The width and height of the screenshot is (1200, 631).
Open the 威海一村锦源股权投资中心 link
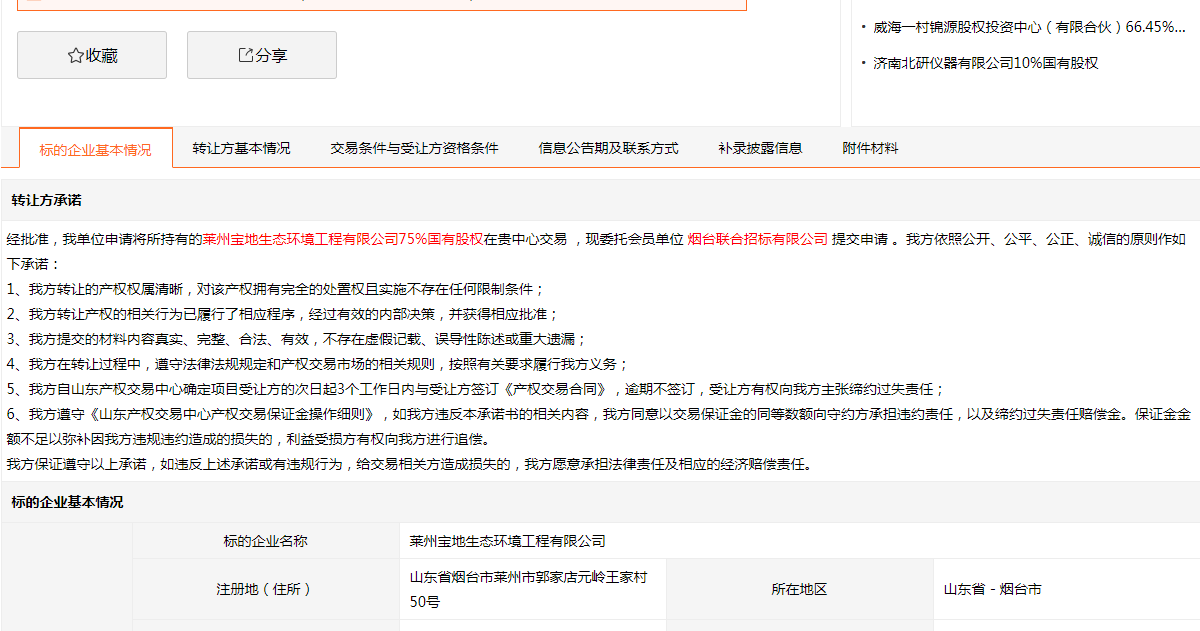point(1029,27)
